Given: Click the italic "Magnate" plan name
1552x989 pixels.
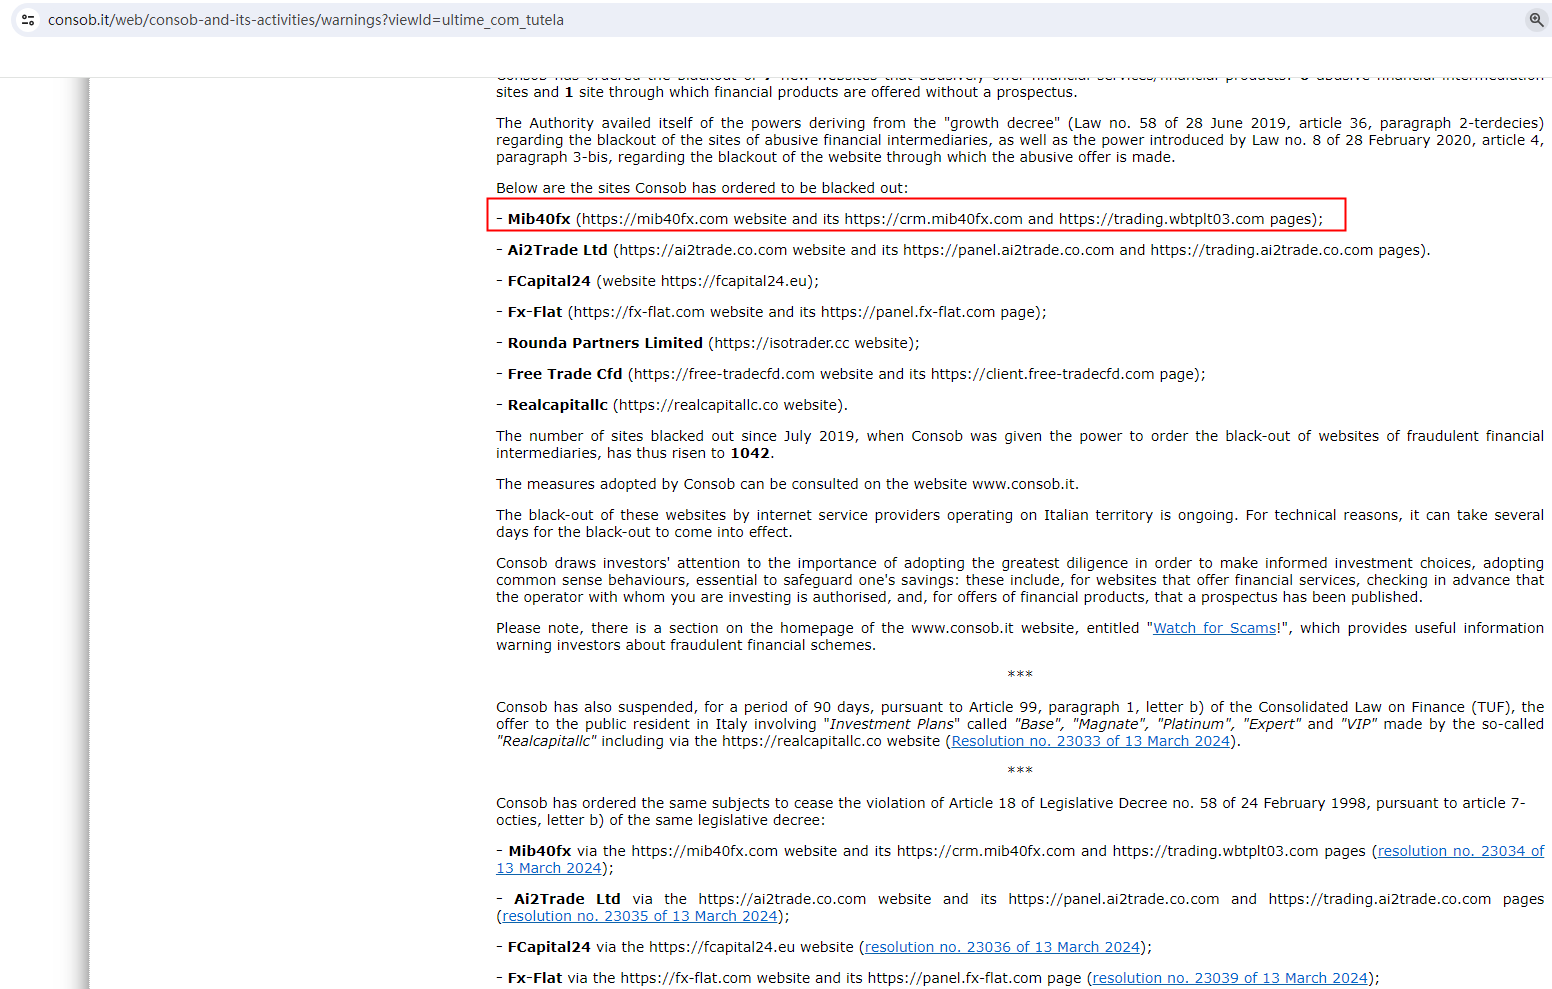Looking at the screenshot, I should click(1110, 724).
